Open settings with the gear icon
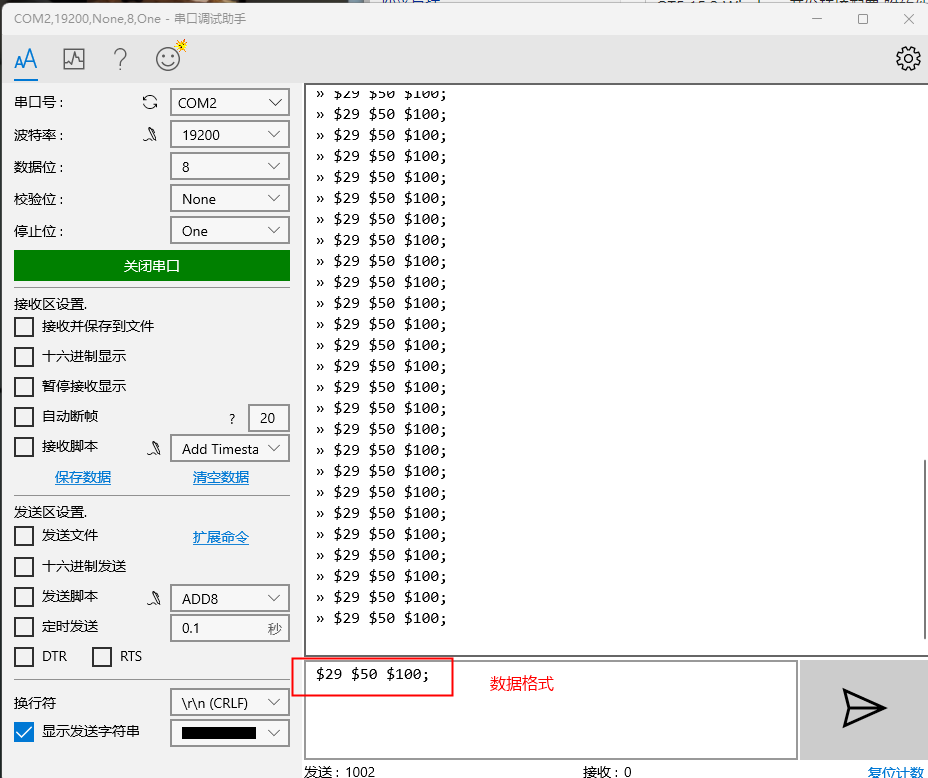The height and width of the screenshot is (778, 928). [908, 59]
